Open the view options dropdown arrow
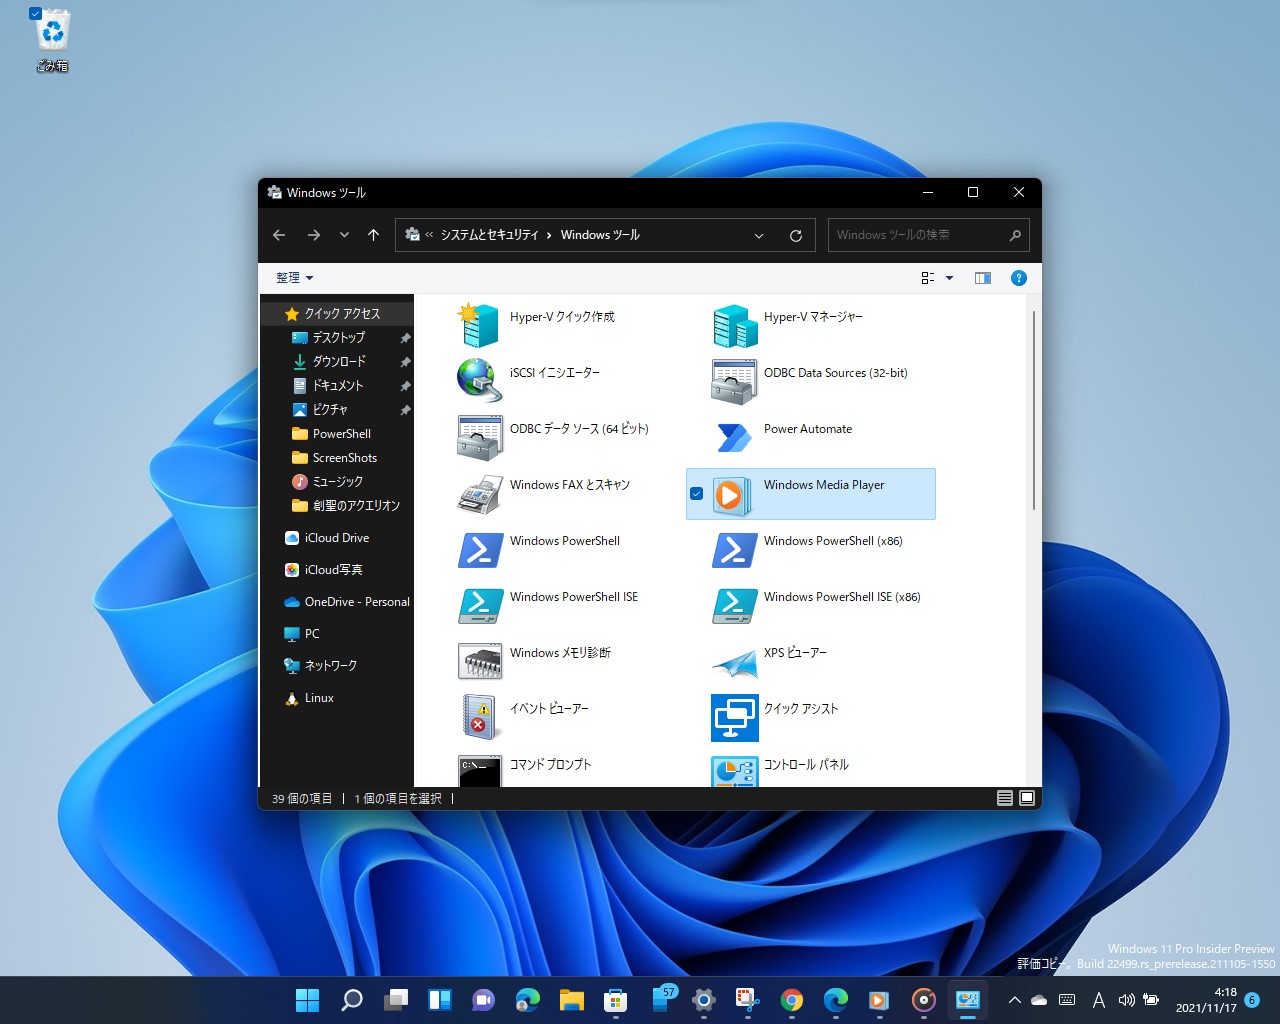The image size is (1280, 1024). coord(948,277)
